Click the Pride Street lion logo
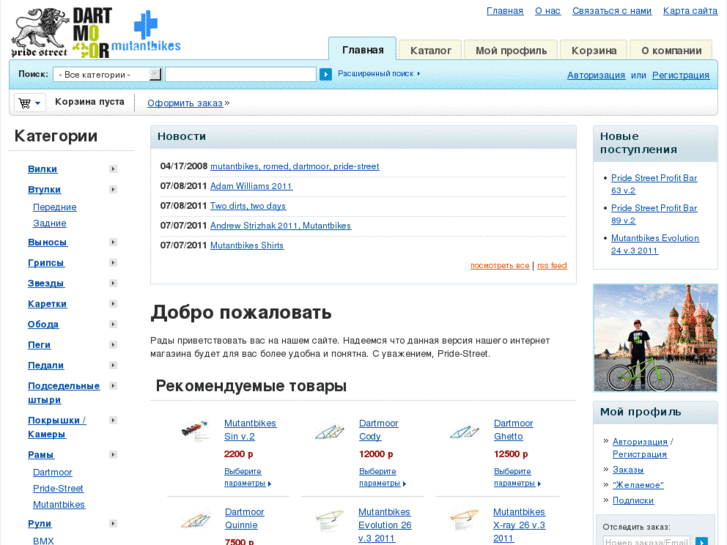Viewport: 727px width, 545px height. click(41, 33)
